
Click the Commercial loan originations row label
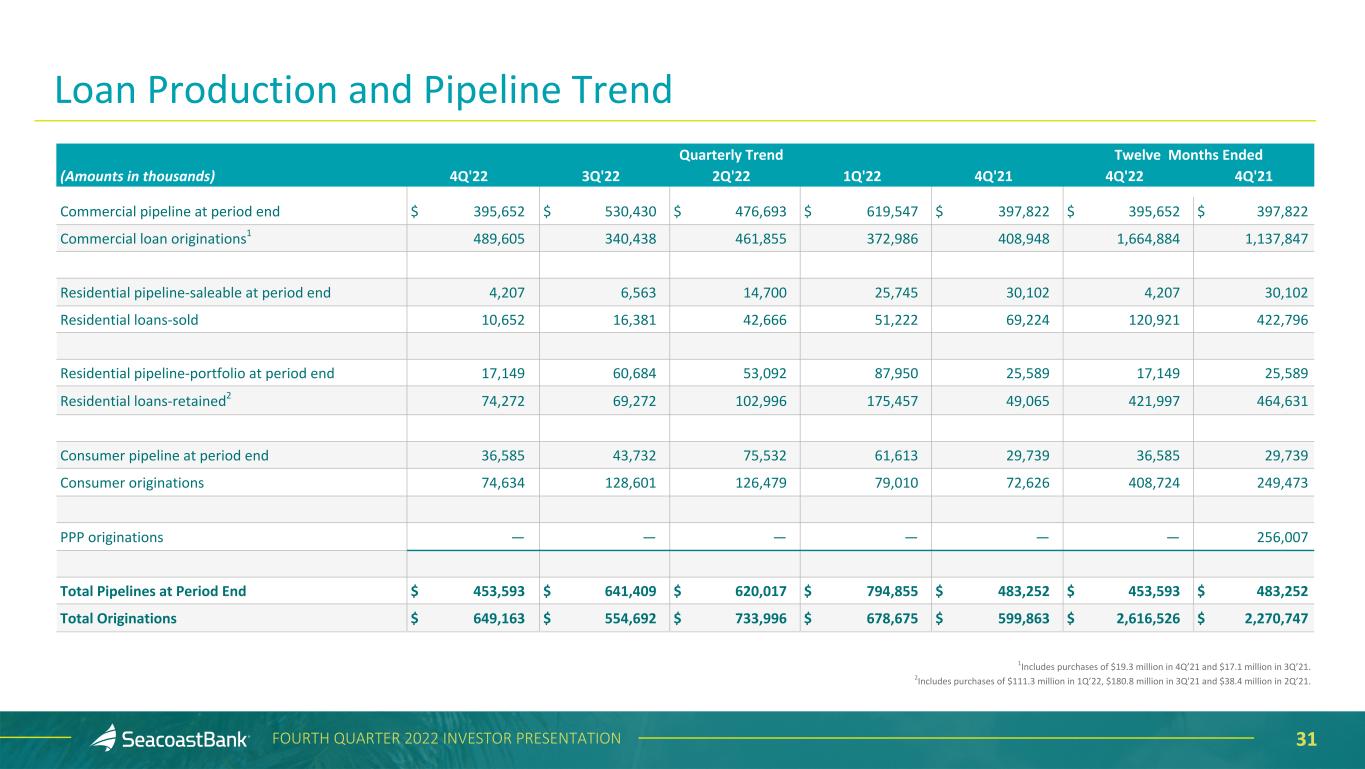coord(157,238)
